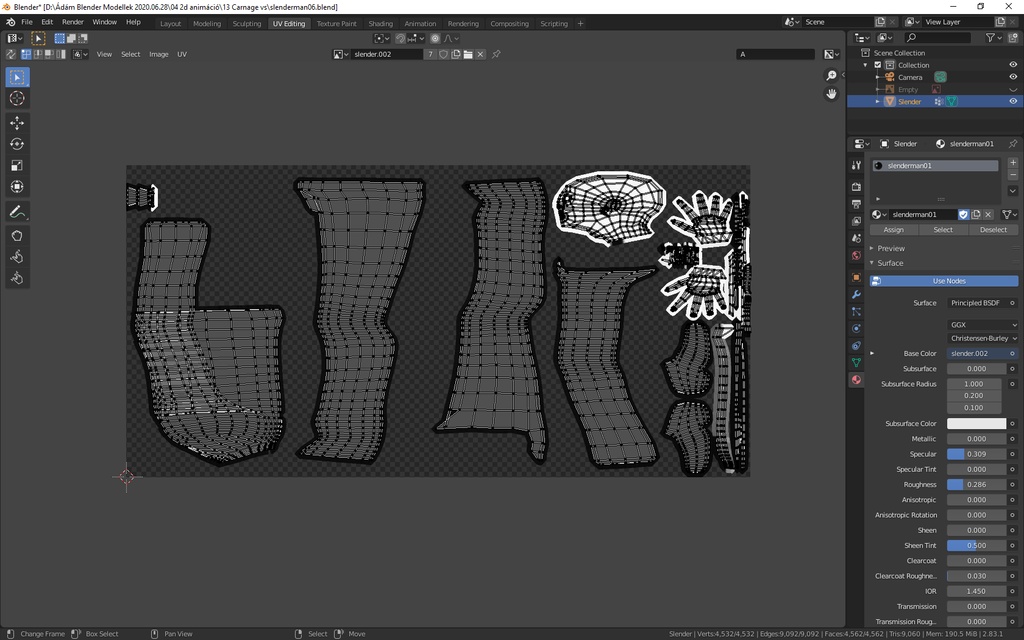Viewport: 1024px width, 640px height.
Task: Open the Render properties tab
Action: [x=856, y=187]
